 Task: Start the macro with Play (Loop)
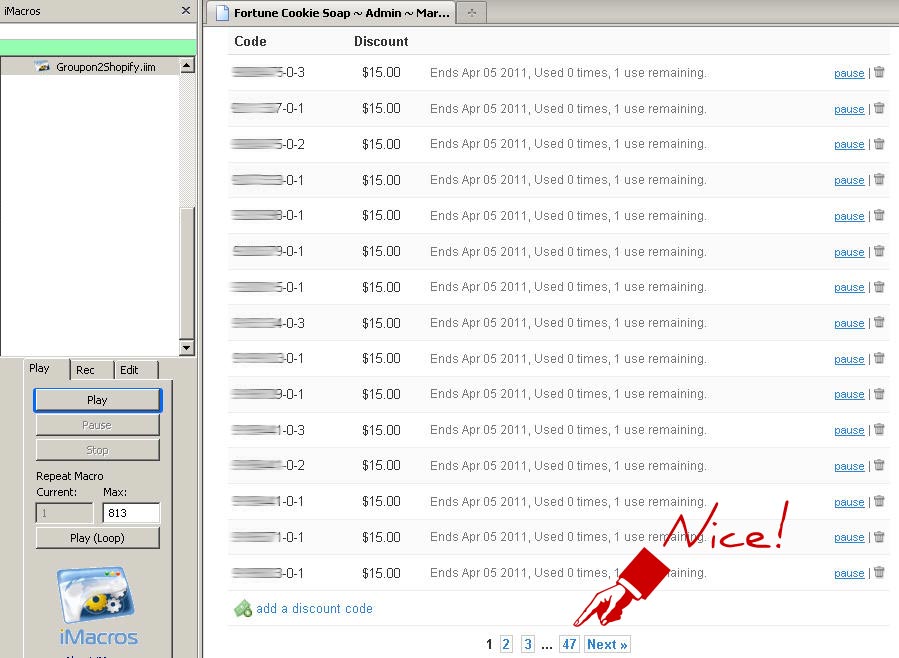click(x=97, y=538)
